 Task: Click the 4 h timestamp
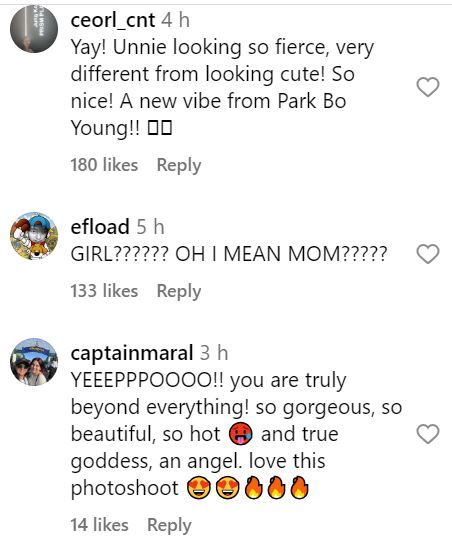tap(175, 20)
